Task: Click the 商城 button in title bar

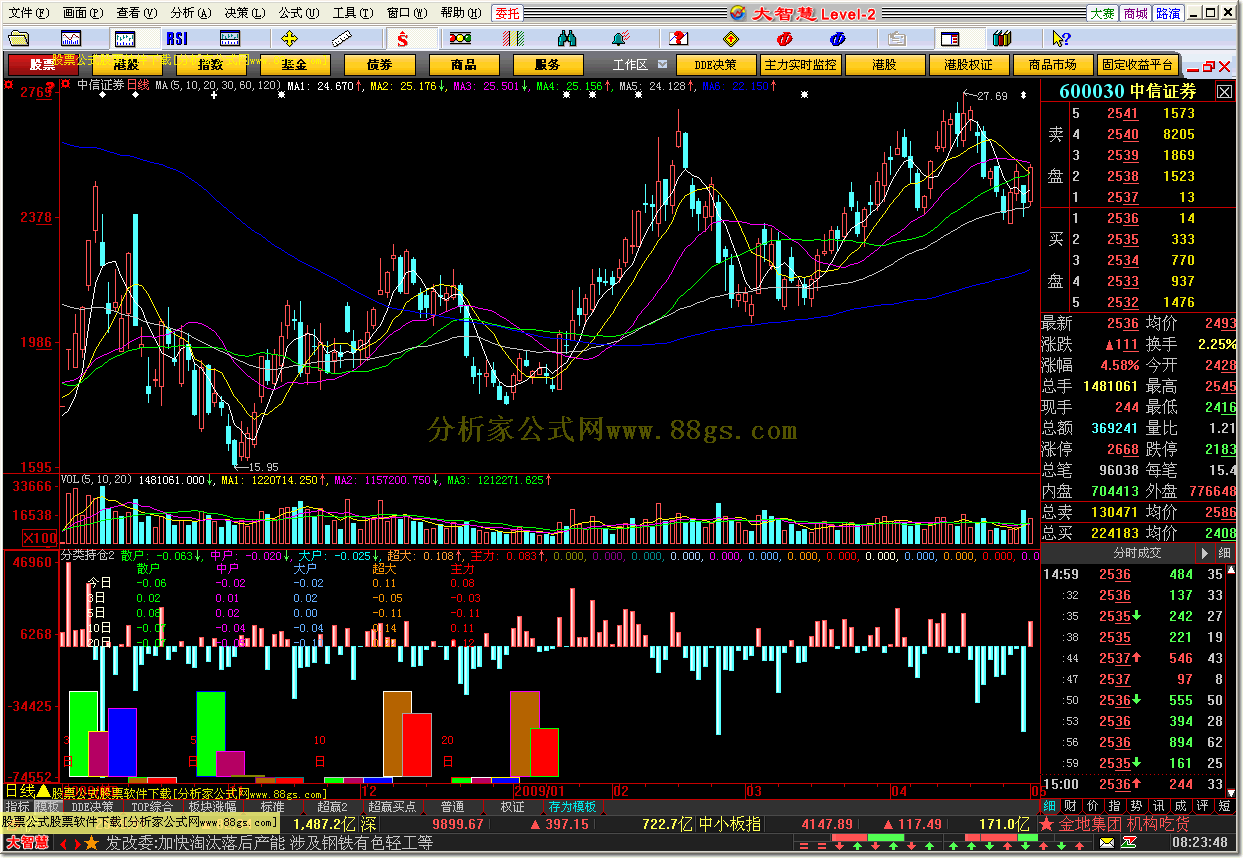Action: [1135, 13]
